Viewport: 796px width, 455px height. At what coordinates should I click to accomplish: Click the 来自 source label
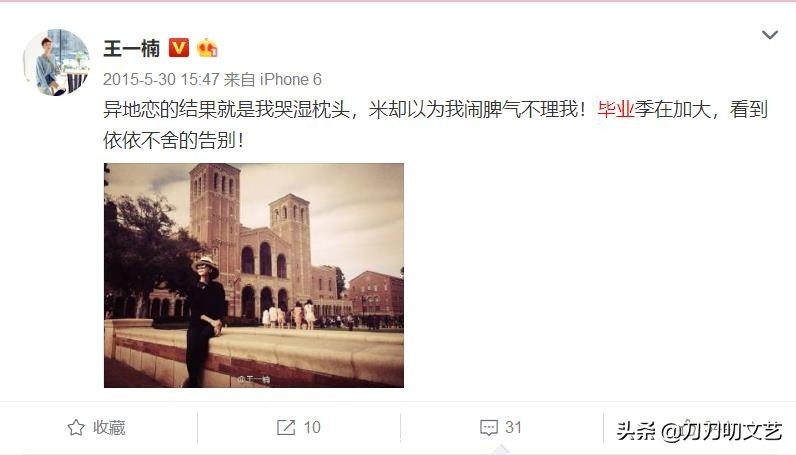[x=239, y=79]
